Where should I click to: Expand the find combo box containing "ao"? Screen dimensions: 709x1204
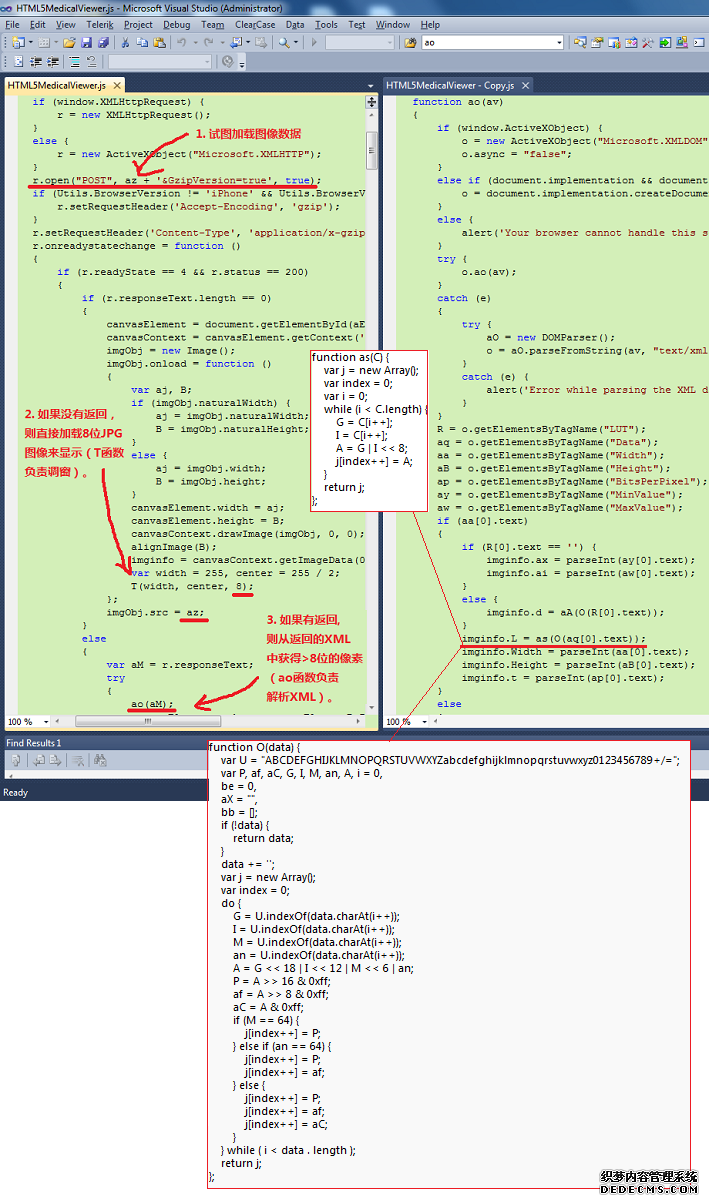tap(558, 43)
